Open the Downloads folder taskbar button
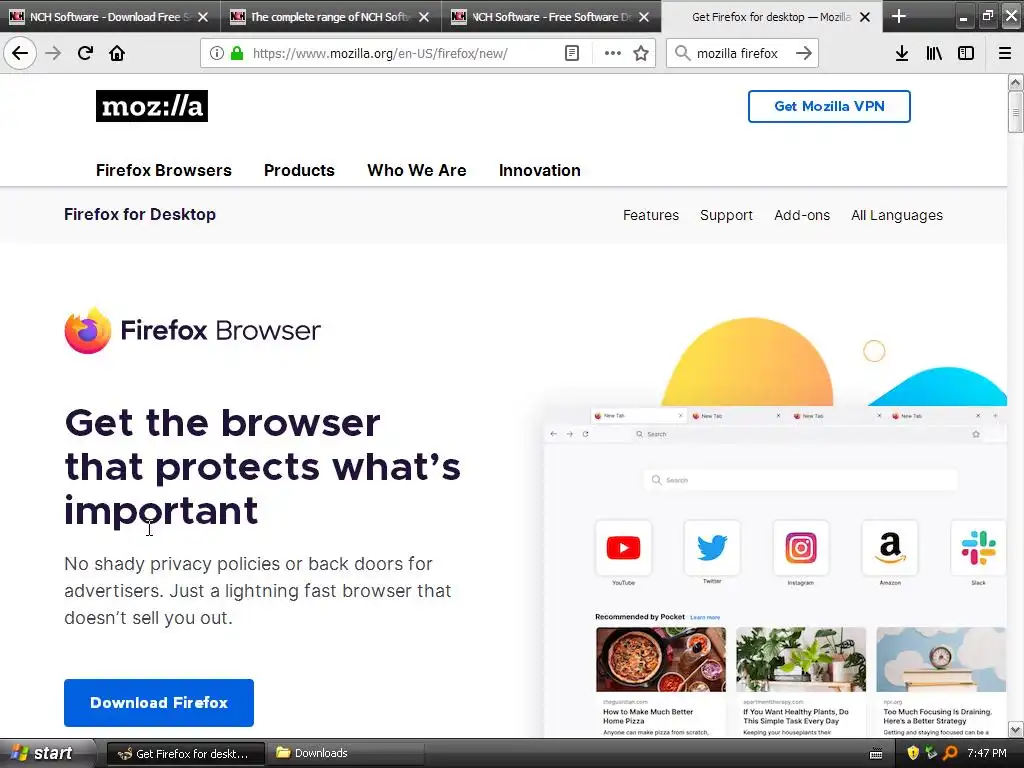The height and width of the screenshot is (768, 1024). click(345, 754)
